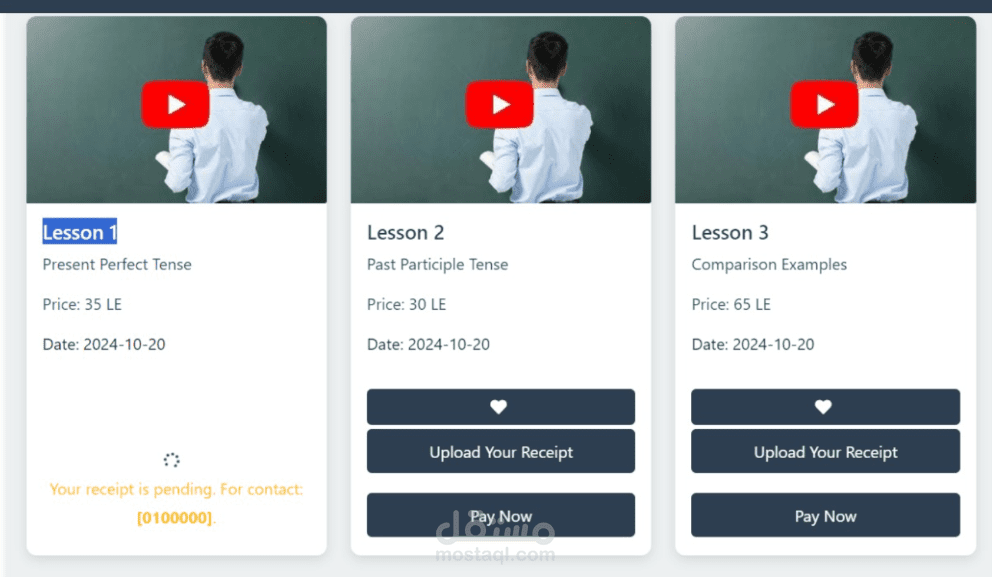Select the Past Participle Tense subtitle
Viewport: 992px width, 577px height.
tap(437, 265)
